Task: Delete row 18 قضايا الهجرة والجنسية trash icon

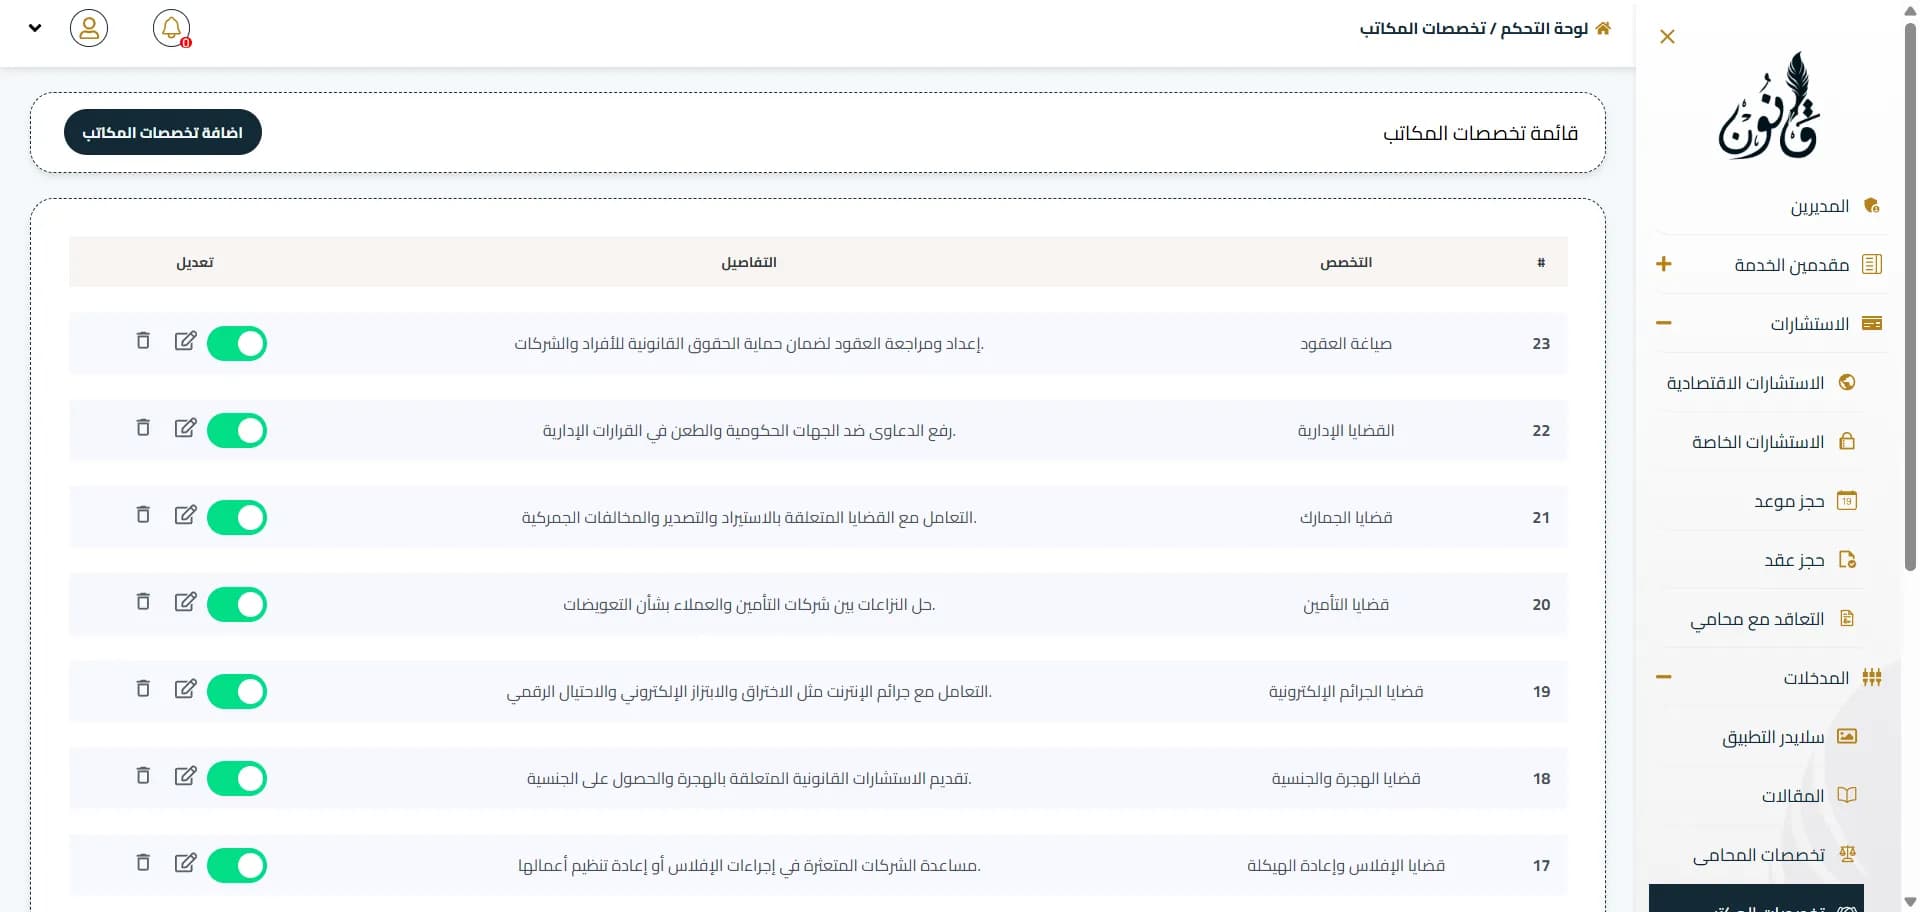Action: (x=143, y=776)
